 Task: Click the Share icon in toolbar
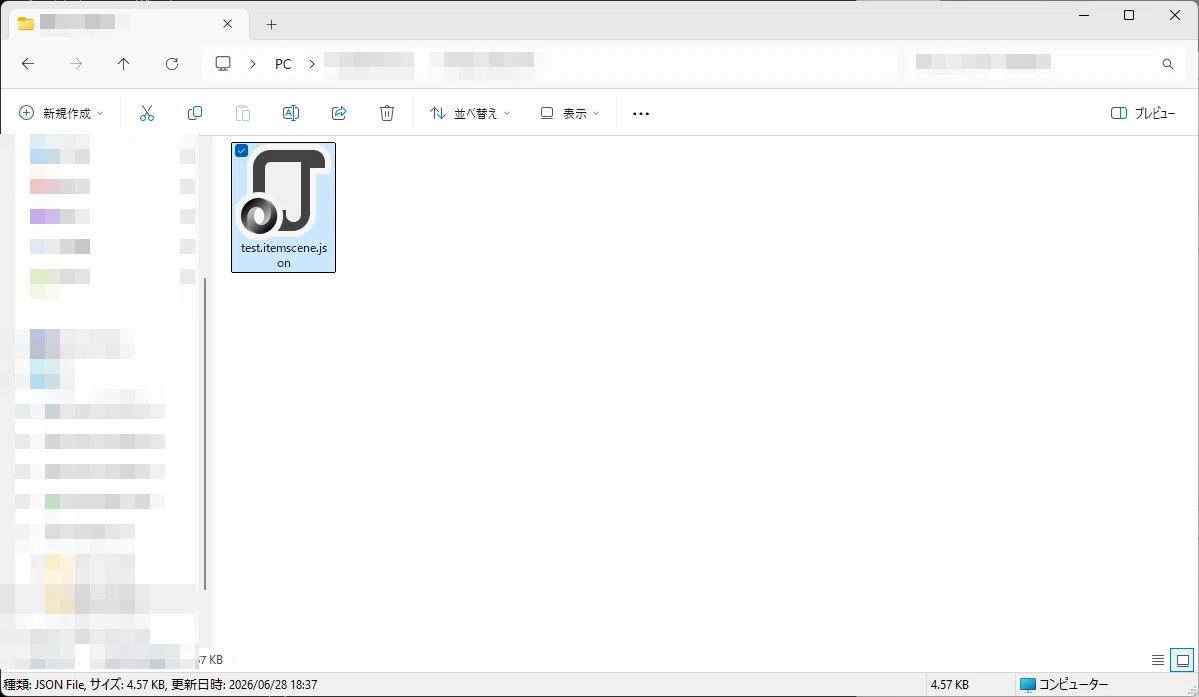click(339, 113)
